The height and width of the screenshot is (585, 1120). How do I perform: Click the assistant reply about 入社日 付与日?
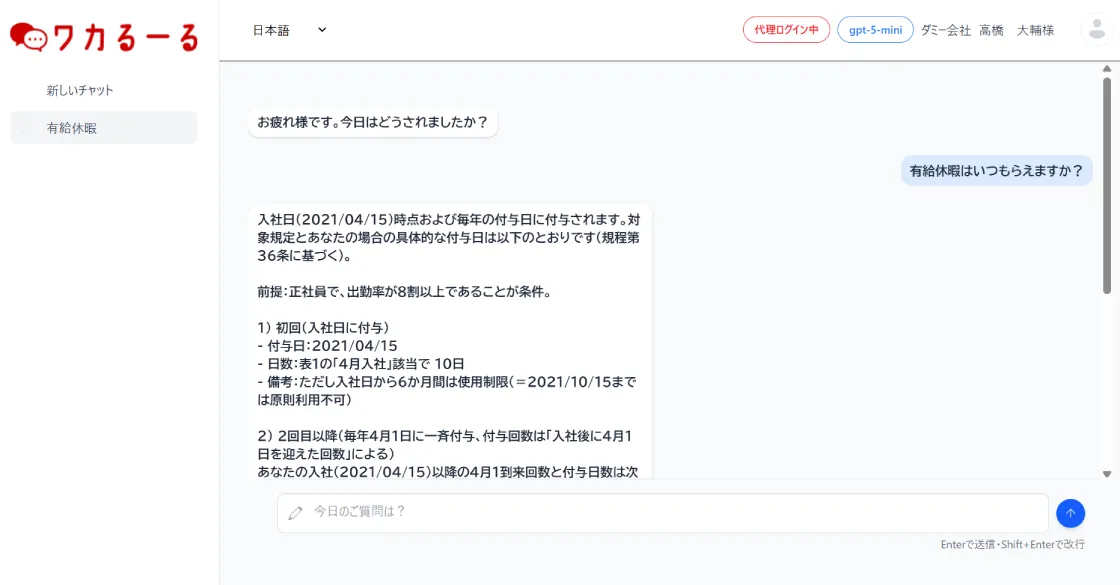click(x=450, y=340)
